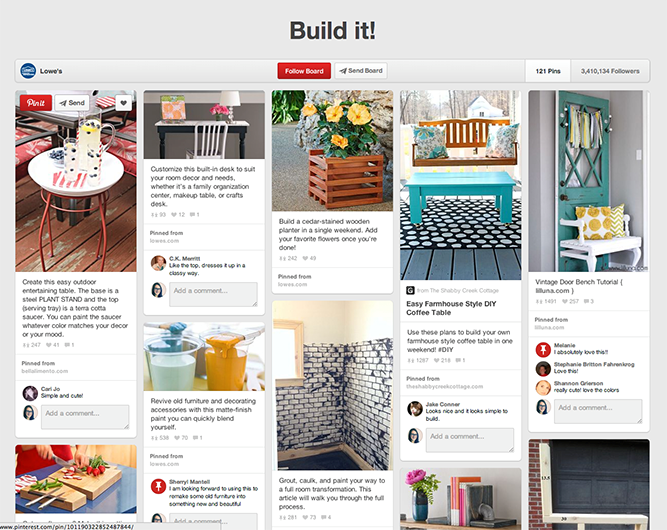
Task: Open Jake Conner's profile avatar
Action: pyautogui.click(x=415, y=409)
